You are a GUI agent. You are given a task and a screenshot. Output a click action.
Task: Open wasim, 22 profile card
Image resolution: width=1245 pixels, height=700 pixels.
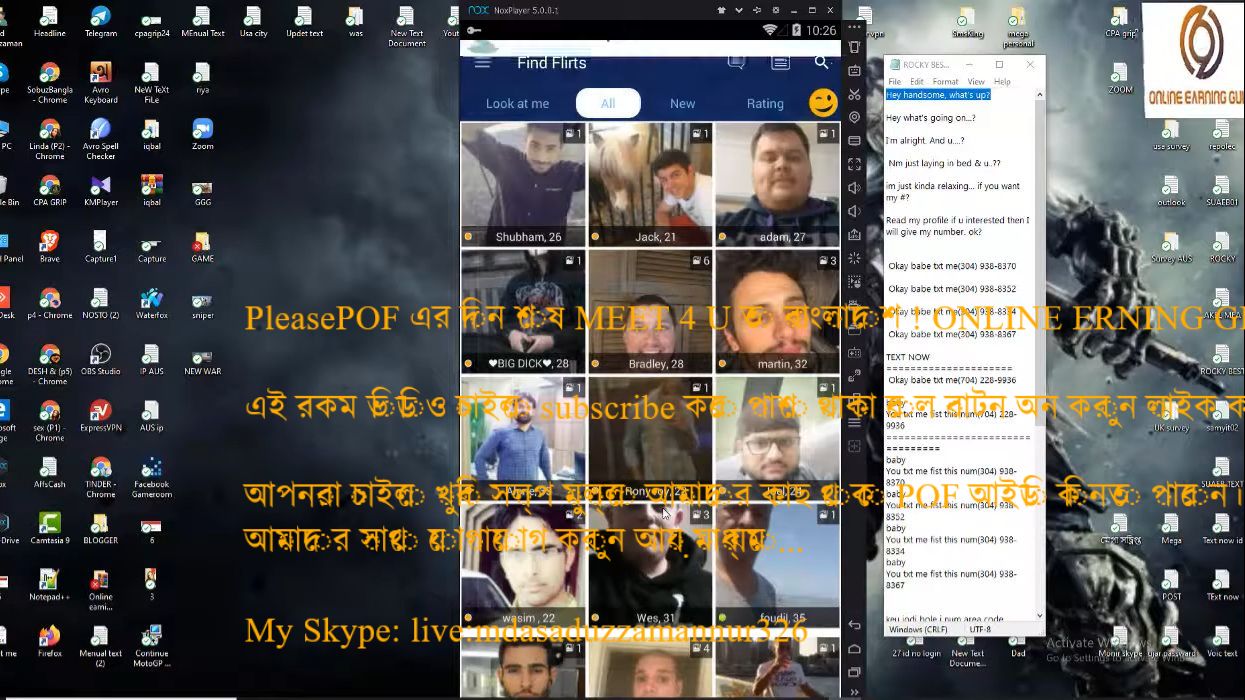(x=523, y=565)
